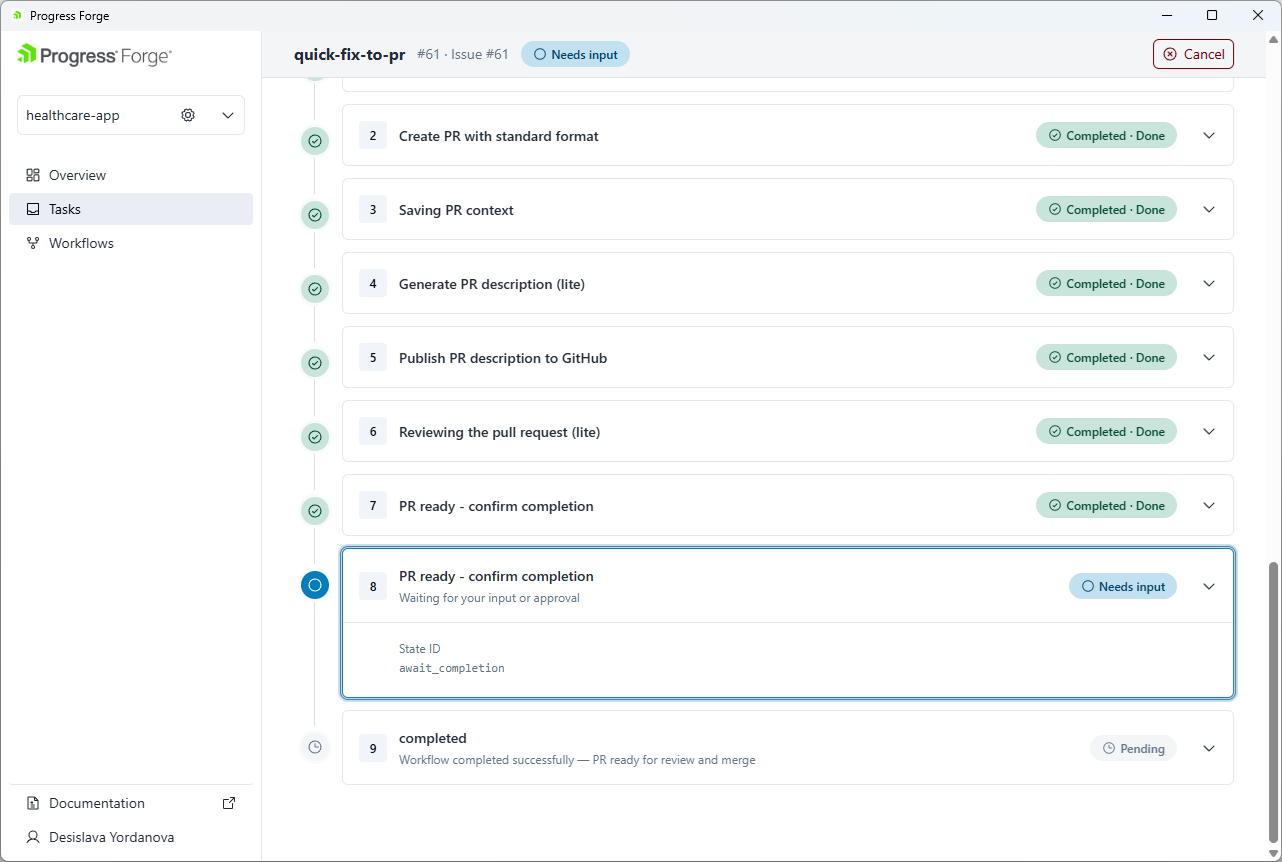This screenshot has height=862, width=1282.
Task: Expand step 7 PR ready chevron
Action: pyautogui.click(x=1209, y=505)
